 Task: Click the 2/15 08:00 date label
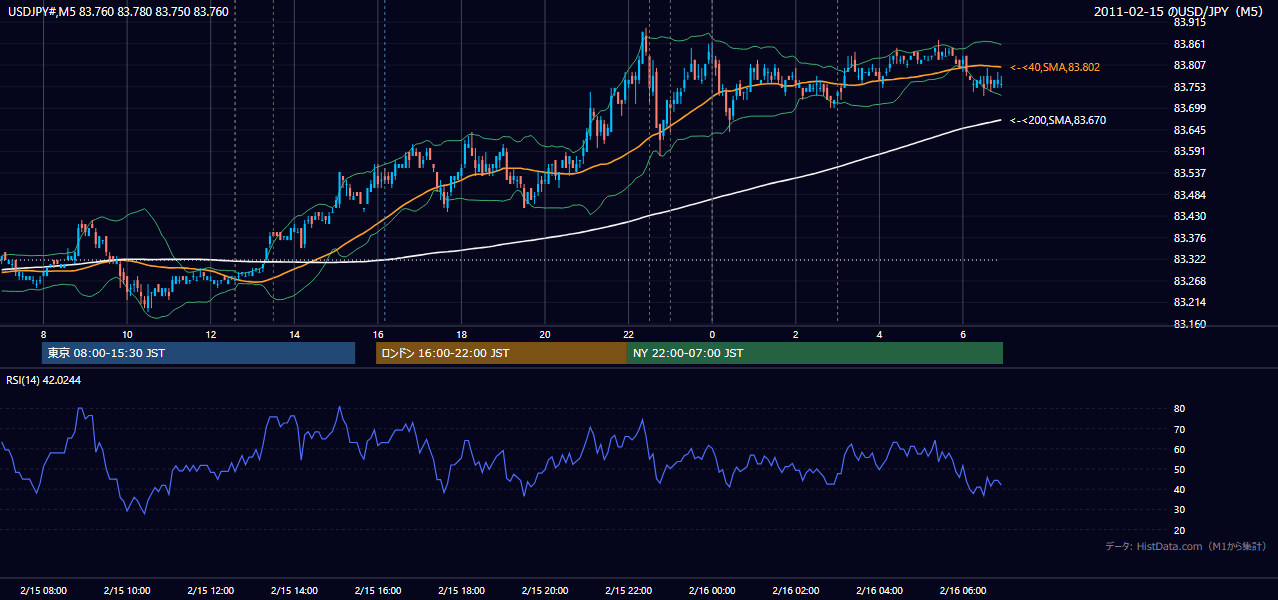(x=43, y=590)
